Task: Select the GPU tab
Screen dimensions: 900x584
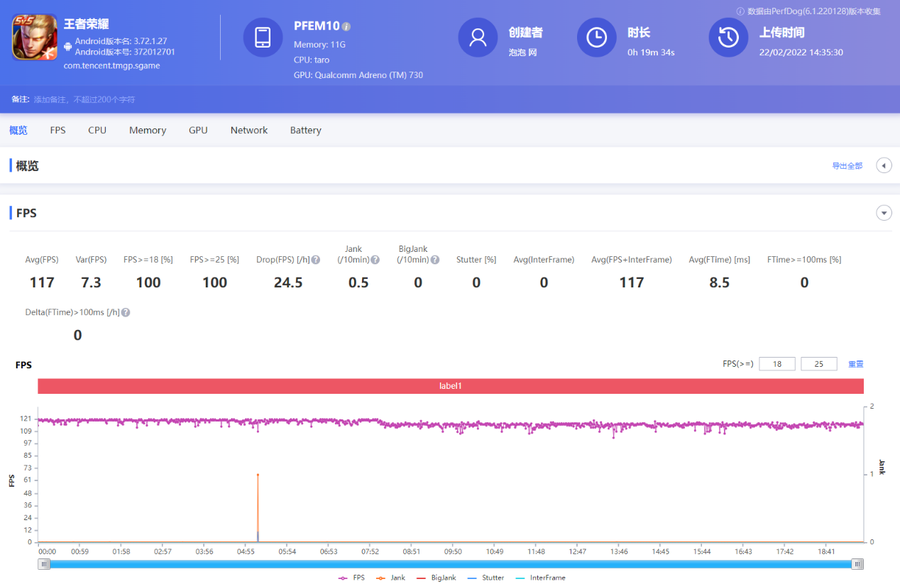Action: coord(198,131)
